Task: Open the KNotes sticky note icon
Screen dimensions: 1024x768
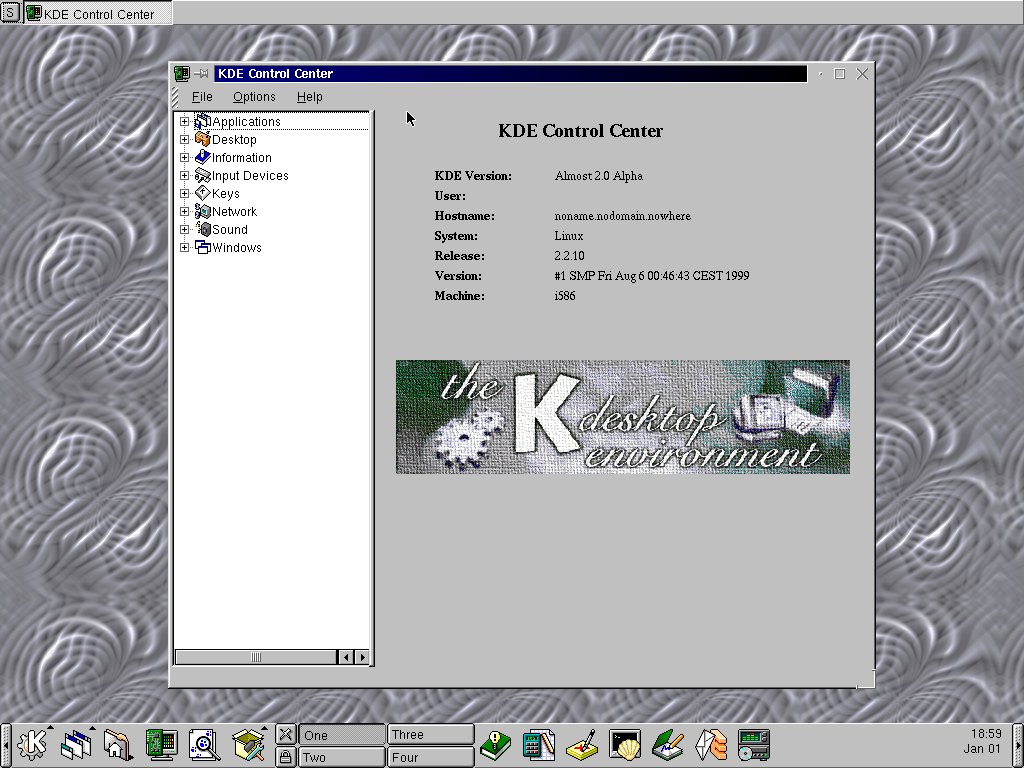Action: pos(582,745)
